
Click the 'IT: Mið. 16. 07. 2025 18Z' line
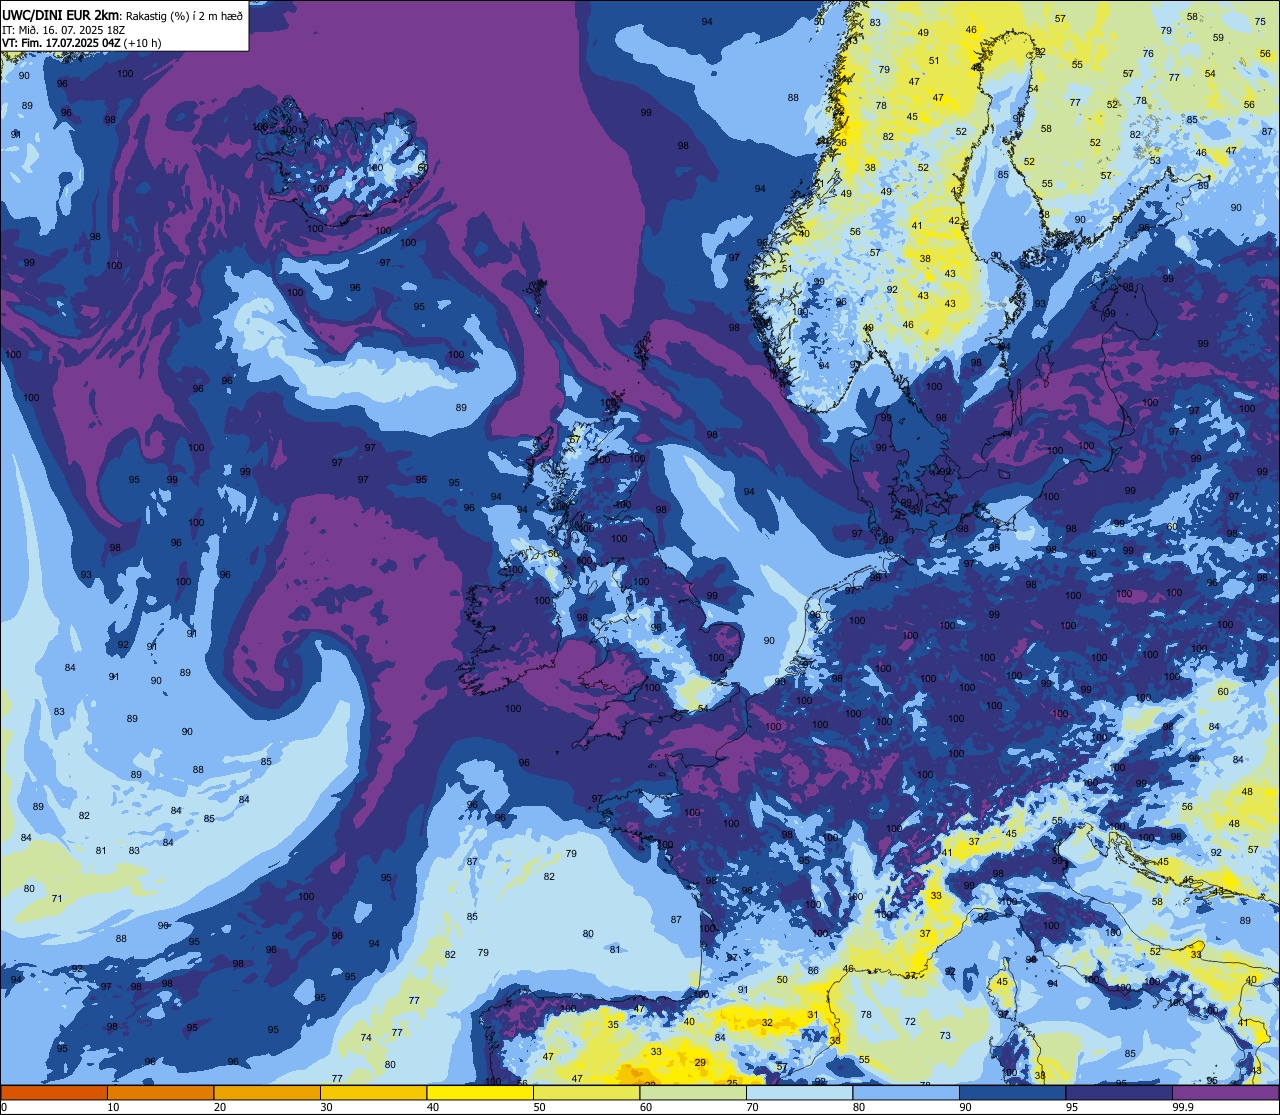tap(63, 30)
